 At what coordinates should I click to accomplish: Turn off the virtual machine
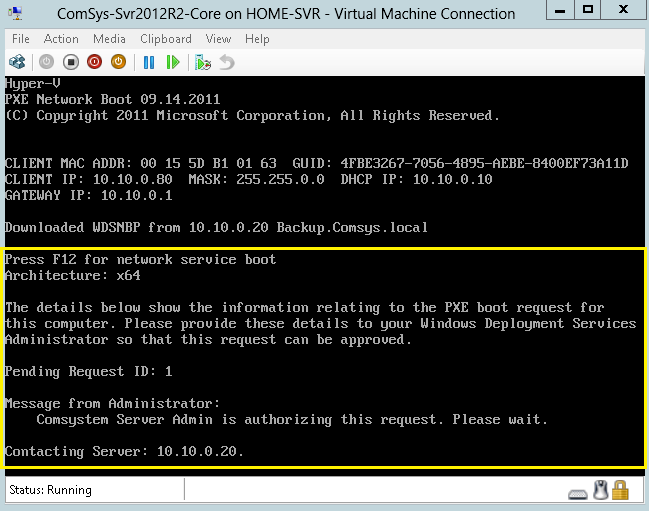71,62
